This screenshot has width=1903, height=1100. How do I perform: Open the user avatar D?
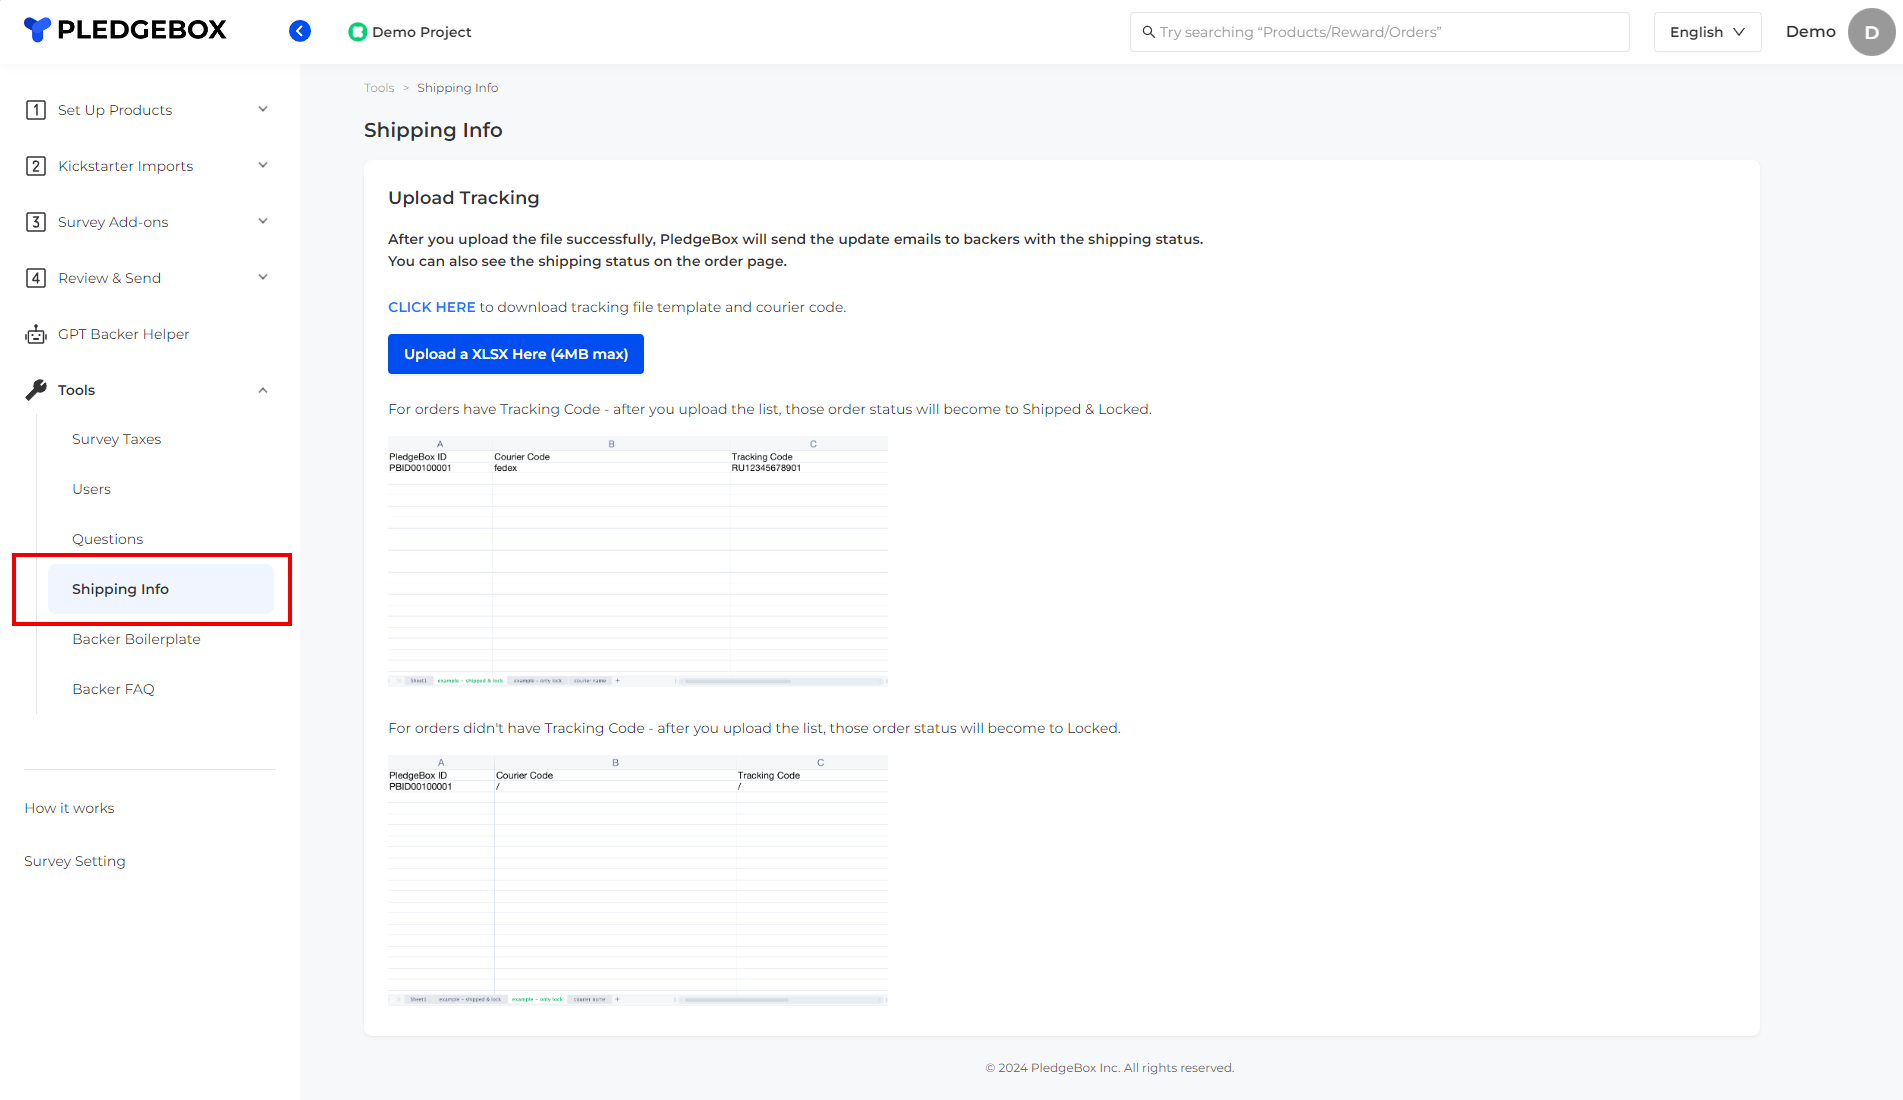[x=1871, y=32]
